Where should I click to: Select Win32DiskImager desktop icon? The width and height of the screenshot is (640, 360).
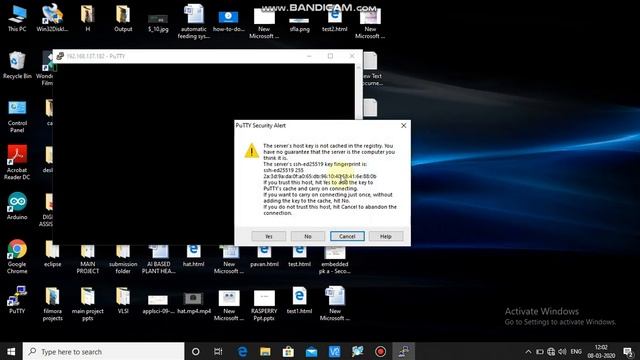(52, 18)
